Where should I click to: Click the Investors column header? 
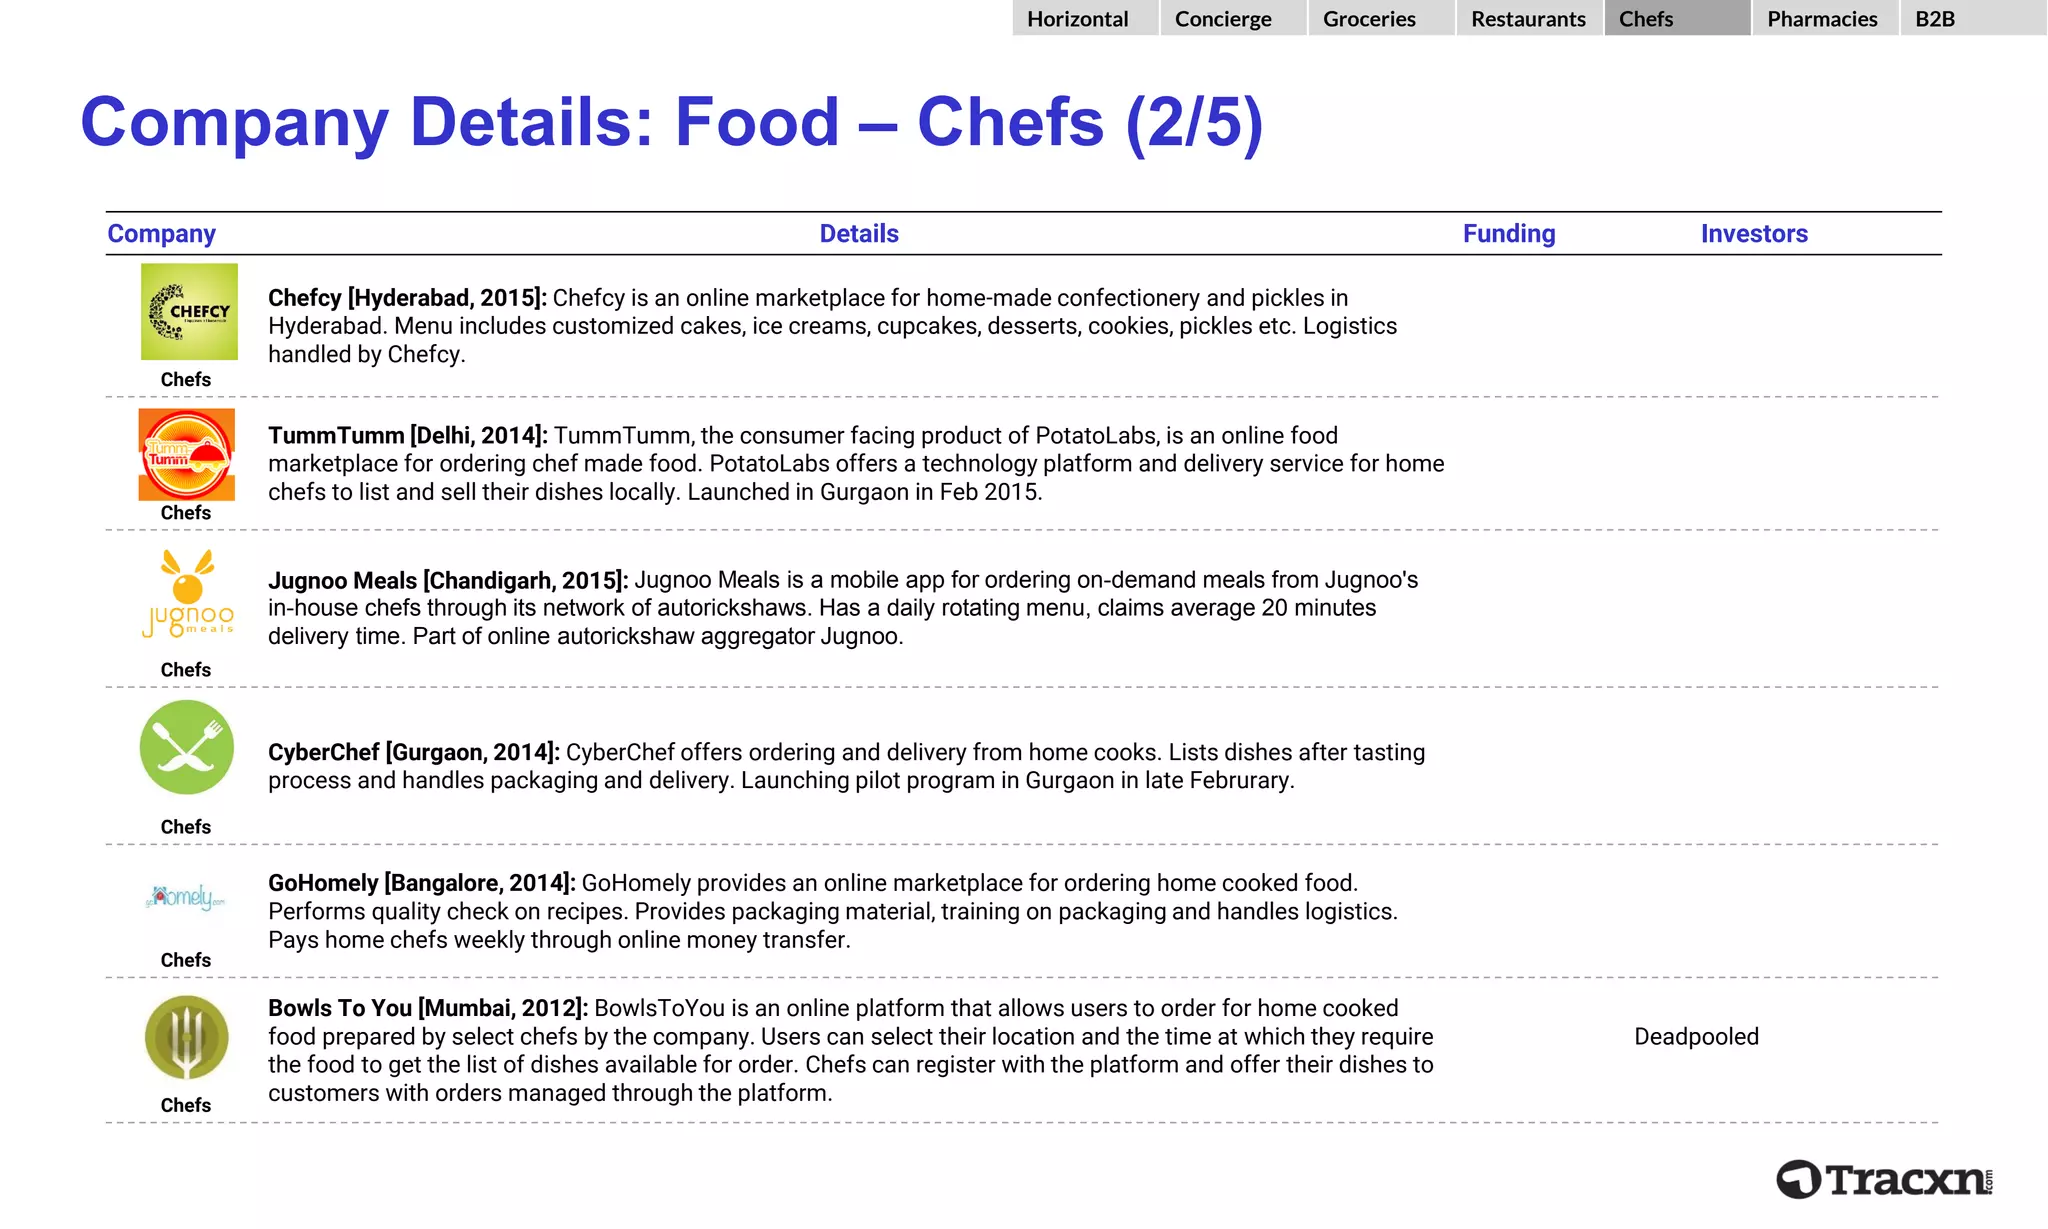(x=1754, y=234)
